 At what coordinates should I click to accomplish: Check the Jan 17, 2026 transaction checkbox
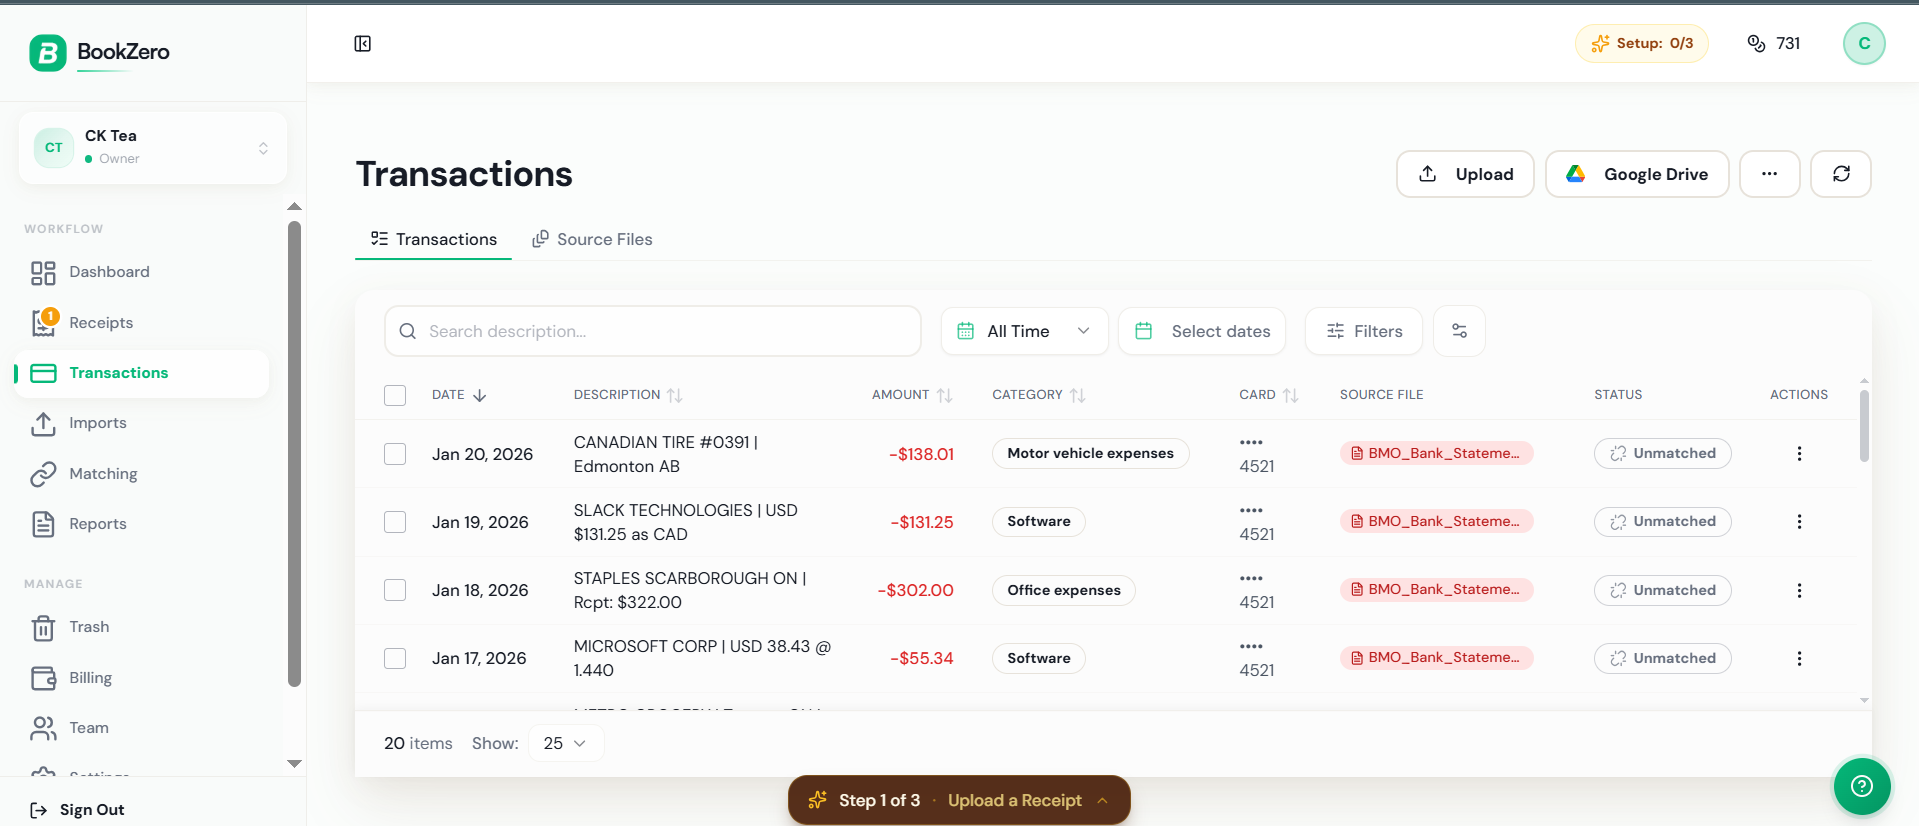[x=395, y=658]
